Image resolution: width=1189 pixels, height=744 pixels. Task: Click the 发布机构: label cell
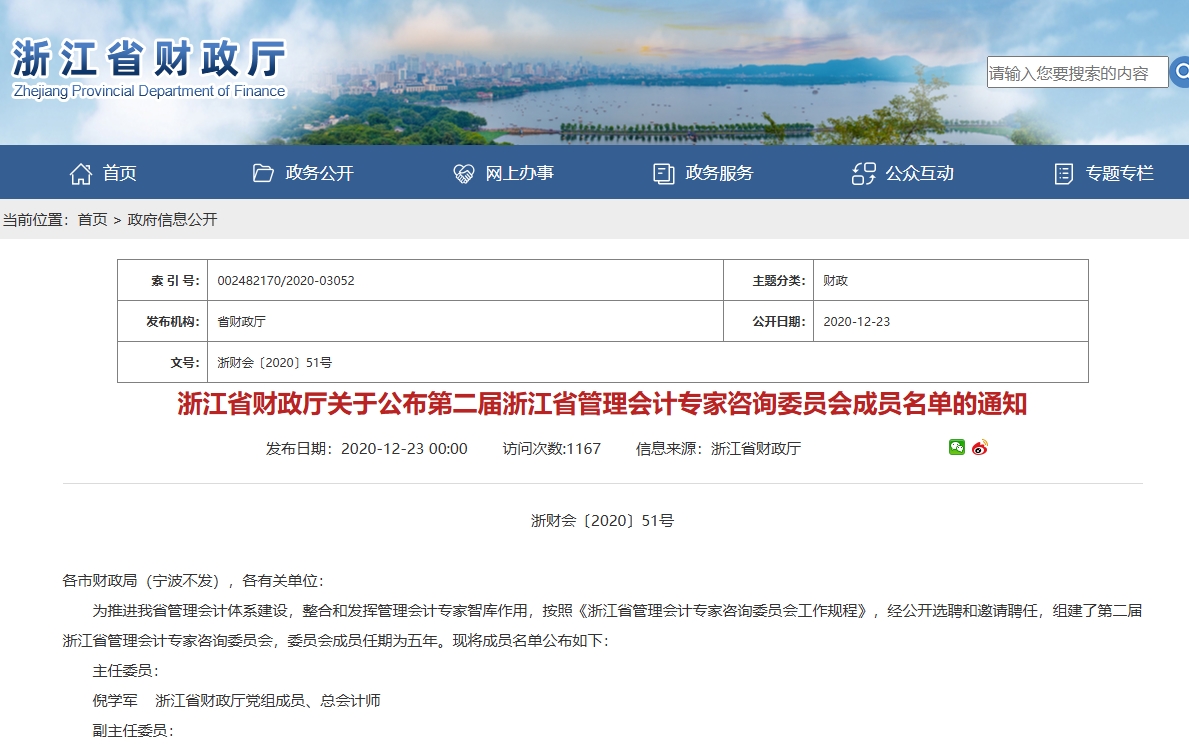pyautogui.click(x=162, y=322)
